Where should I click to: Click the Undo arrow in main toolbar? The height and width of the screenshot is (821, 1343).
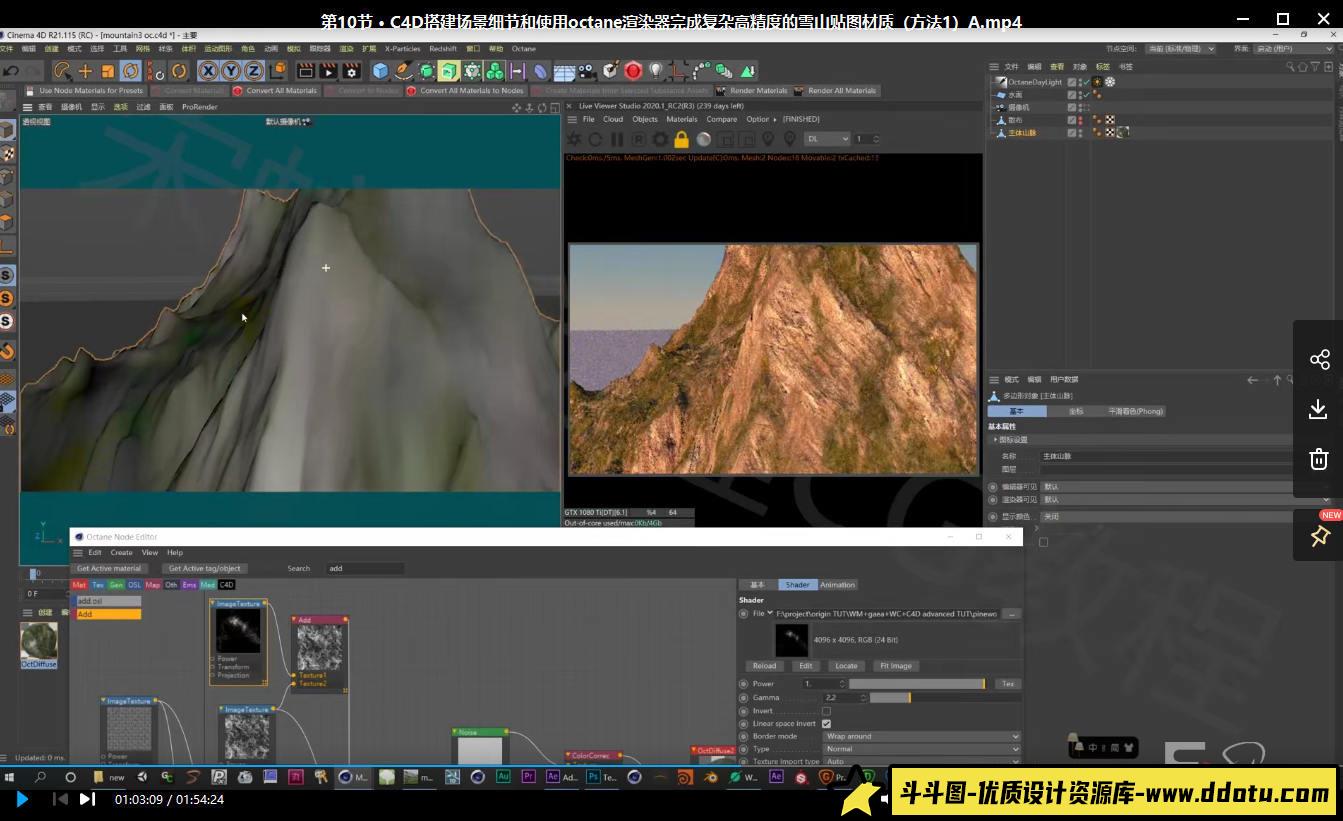tap(11, 71)
